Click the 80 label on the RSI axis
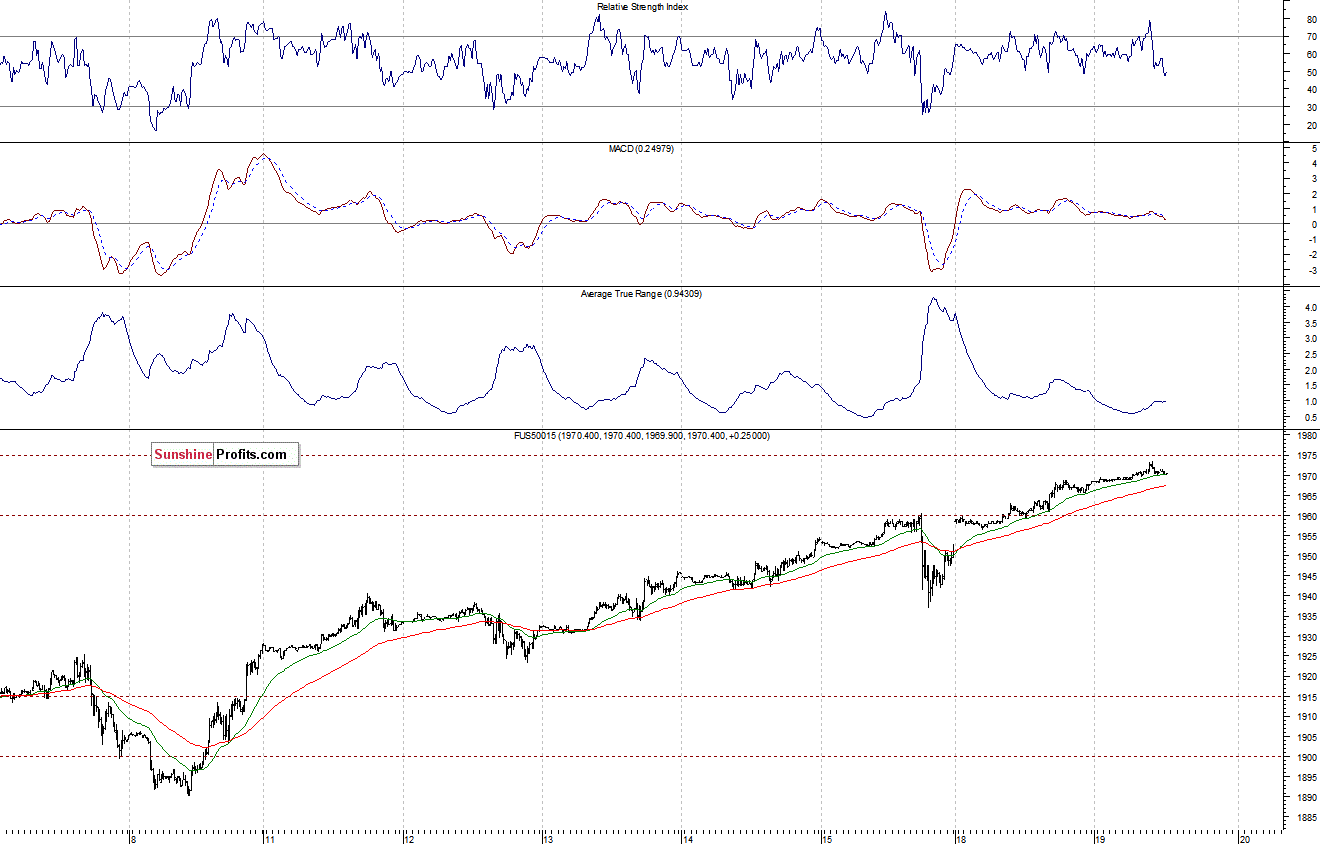The height and width of the screenshot is (844, 1320). point(1311,19)
